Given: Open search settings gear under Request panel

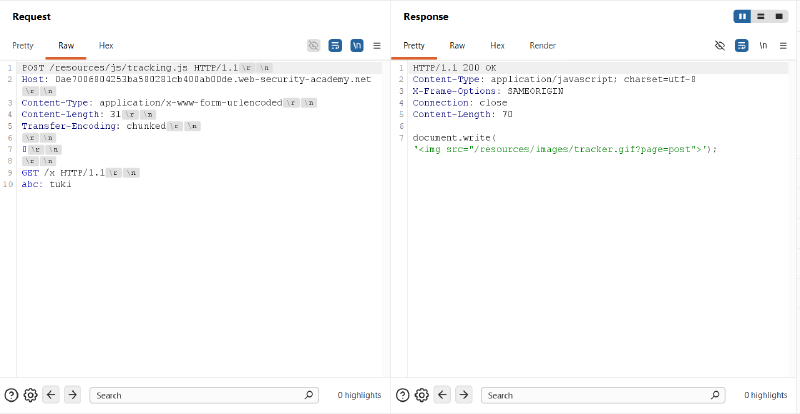Looking at the screenshot, I should click(31, 395).
